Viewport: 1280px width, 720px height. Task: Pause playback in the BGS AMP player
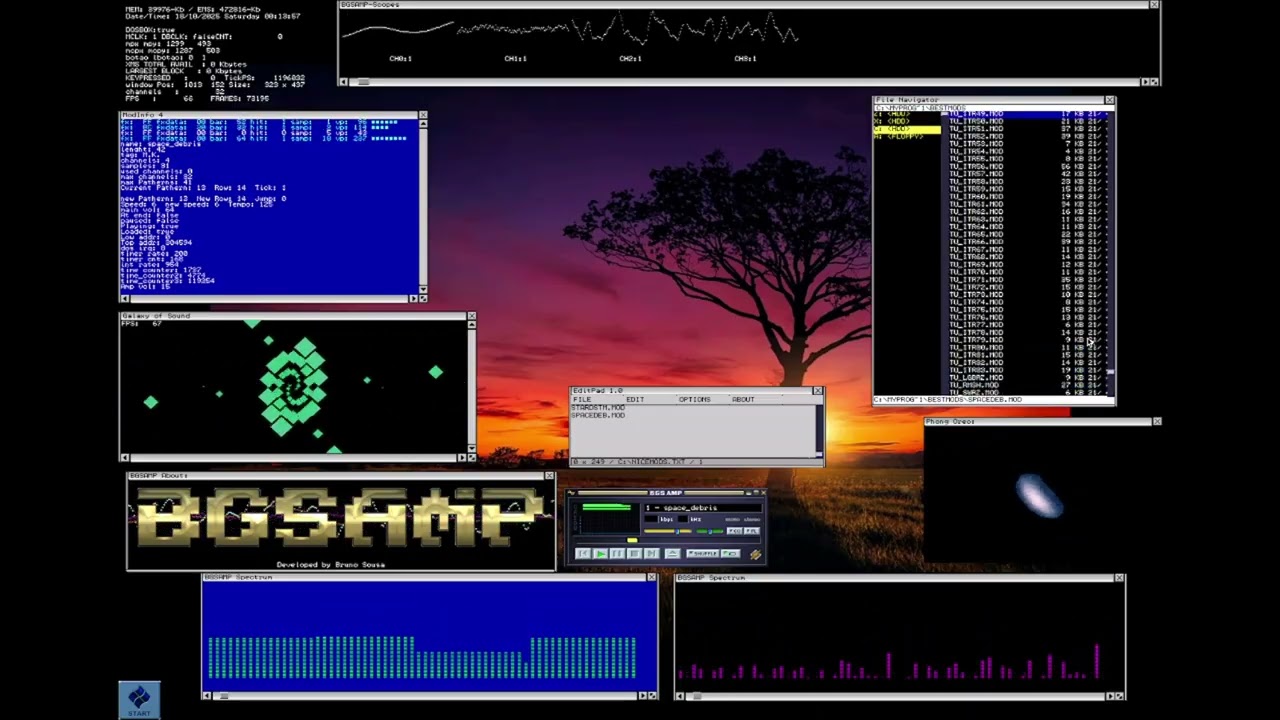click(617, 554)
